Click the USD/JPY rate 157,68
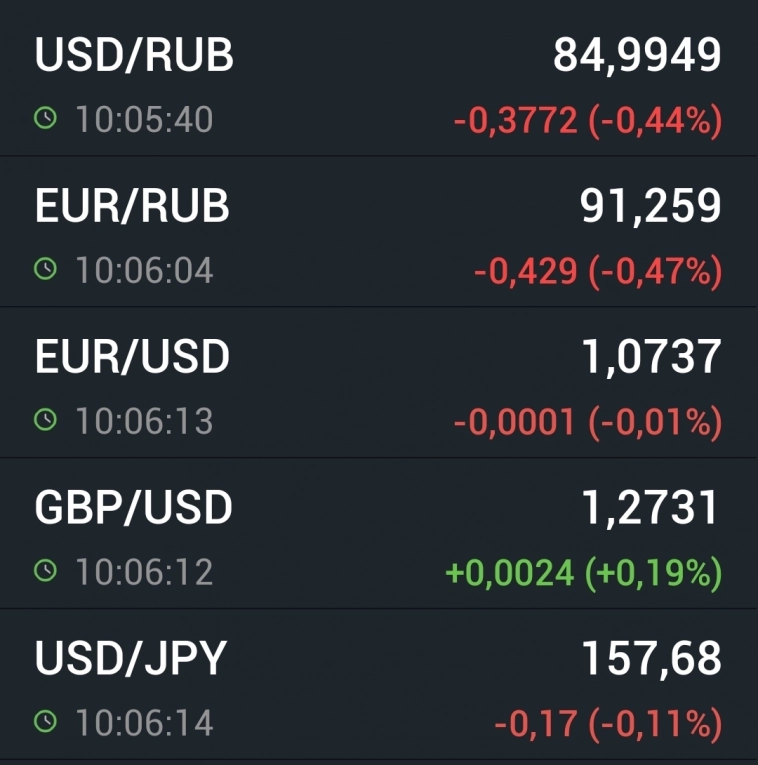Screen dimensions: 758x765 [x=651, y=658]
